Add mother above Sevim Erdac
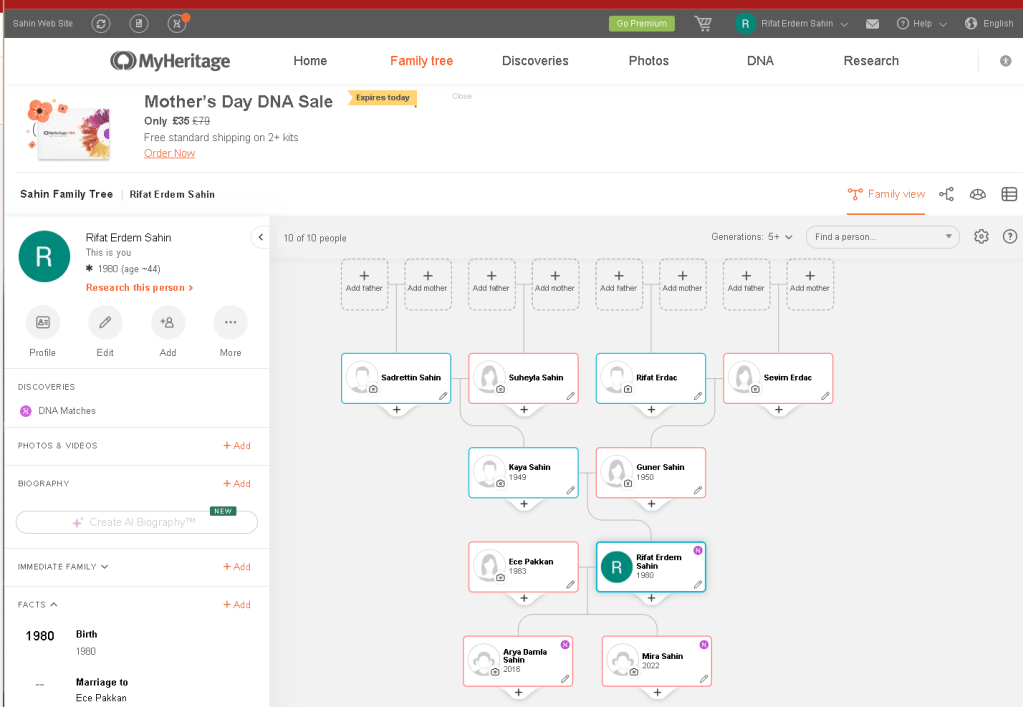 (810, 284)
